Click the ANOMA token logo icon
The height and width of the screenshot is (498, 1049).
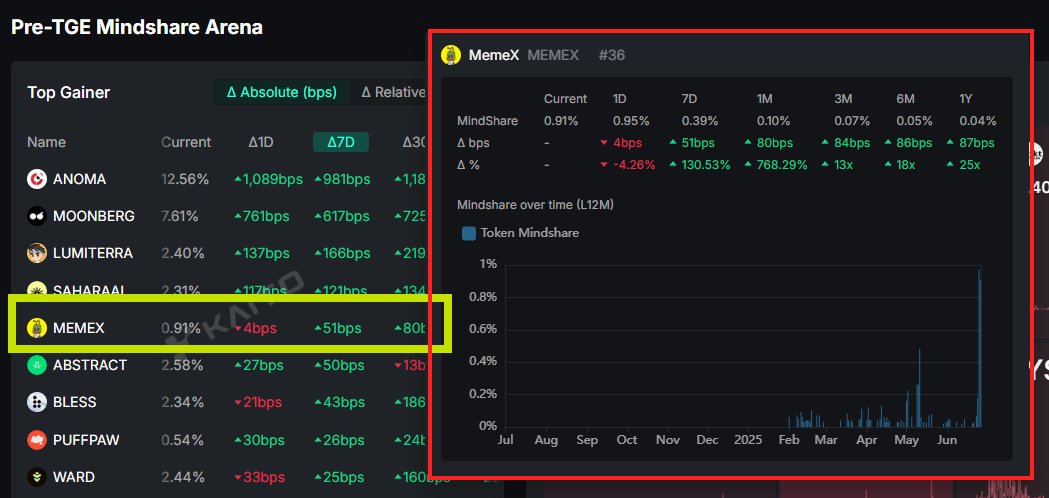coord(36,179)
